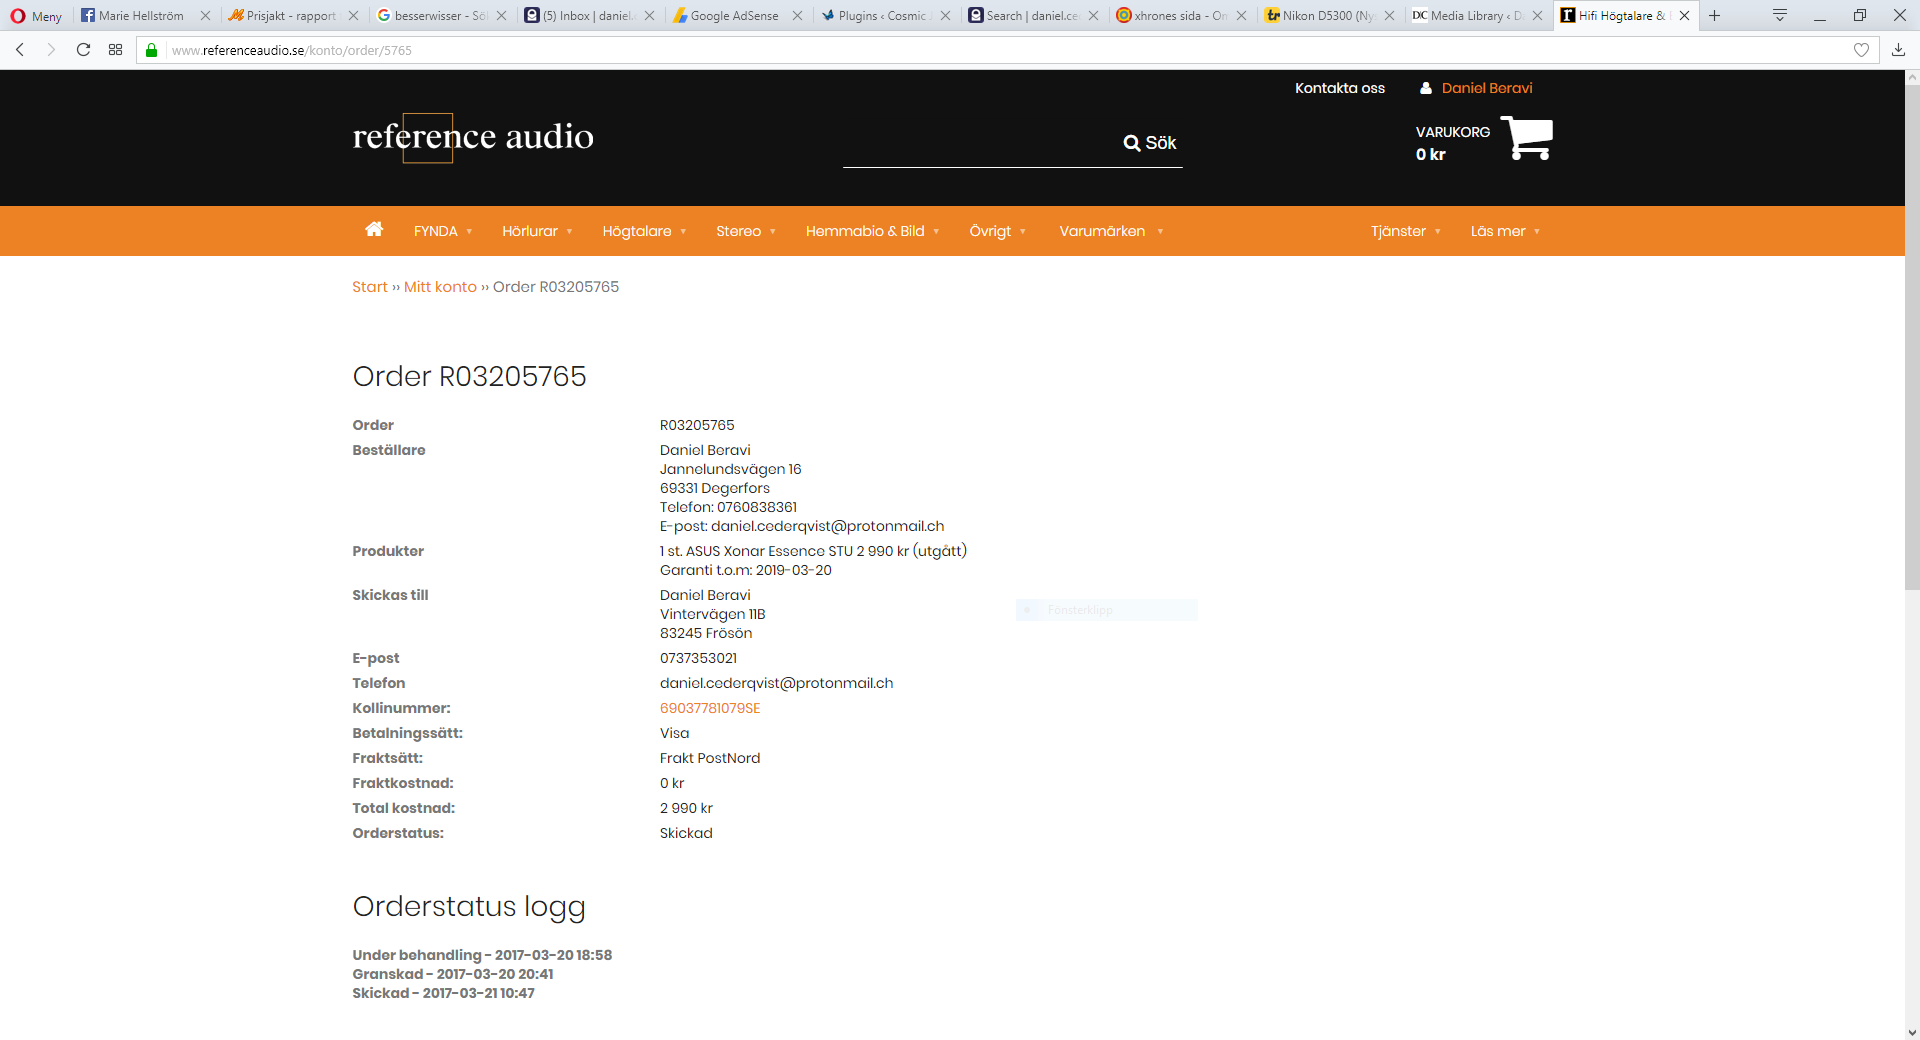Click the Start breadcrumb link
1920x1040 pixels.
(370, 287)
